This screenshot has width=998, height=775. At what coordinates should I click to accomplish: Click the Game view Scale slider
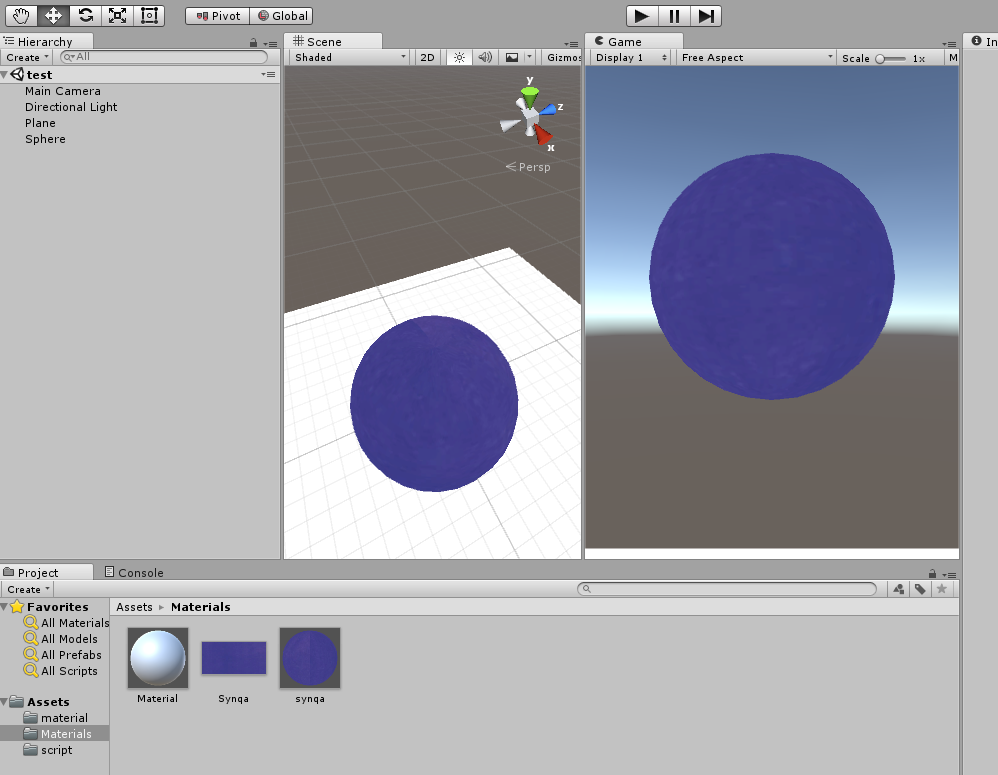click(x=890, y=59)
